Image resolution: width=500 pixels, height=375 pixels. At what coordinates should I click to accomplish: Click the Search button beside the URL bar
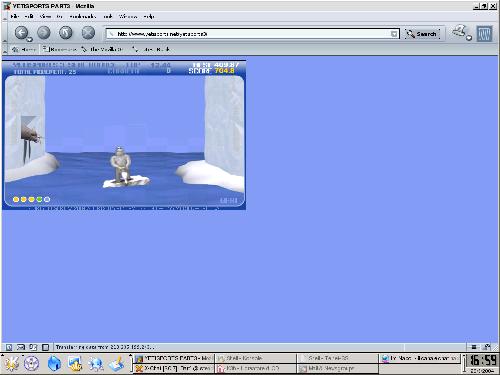422,34
